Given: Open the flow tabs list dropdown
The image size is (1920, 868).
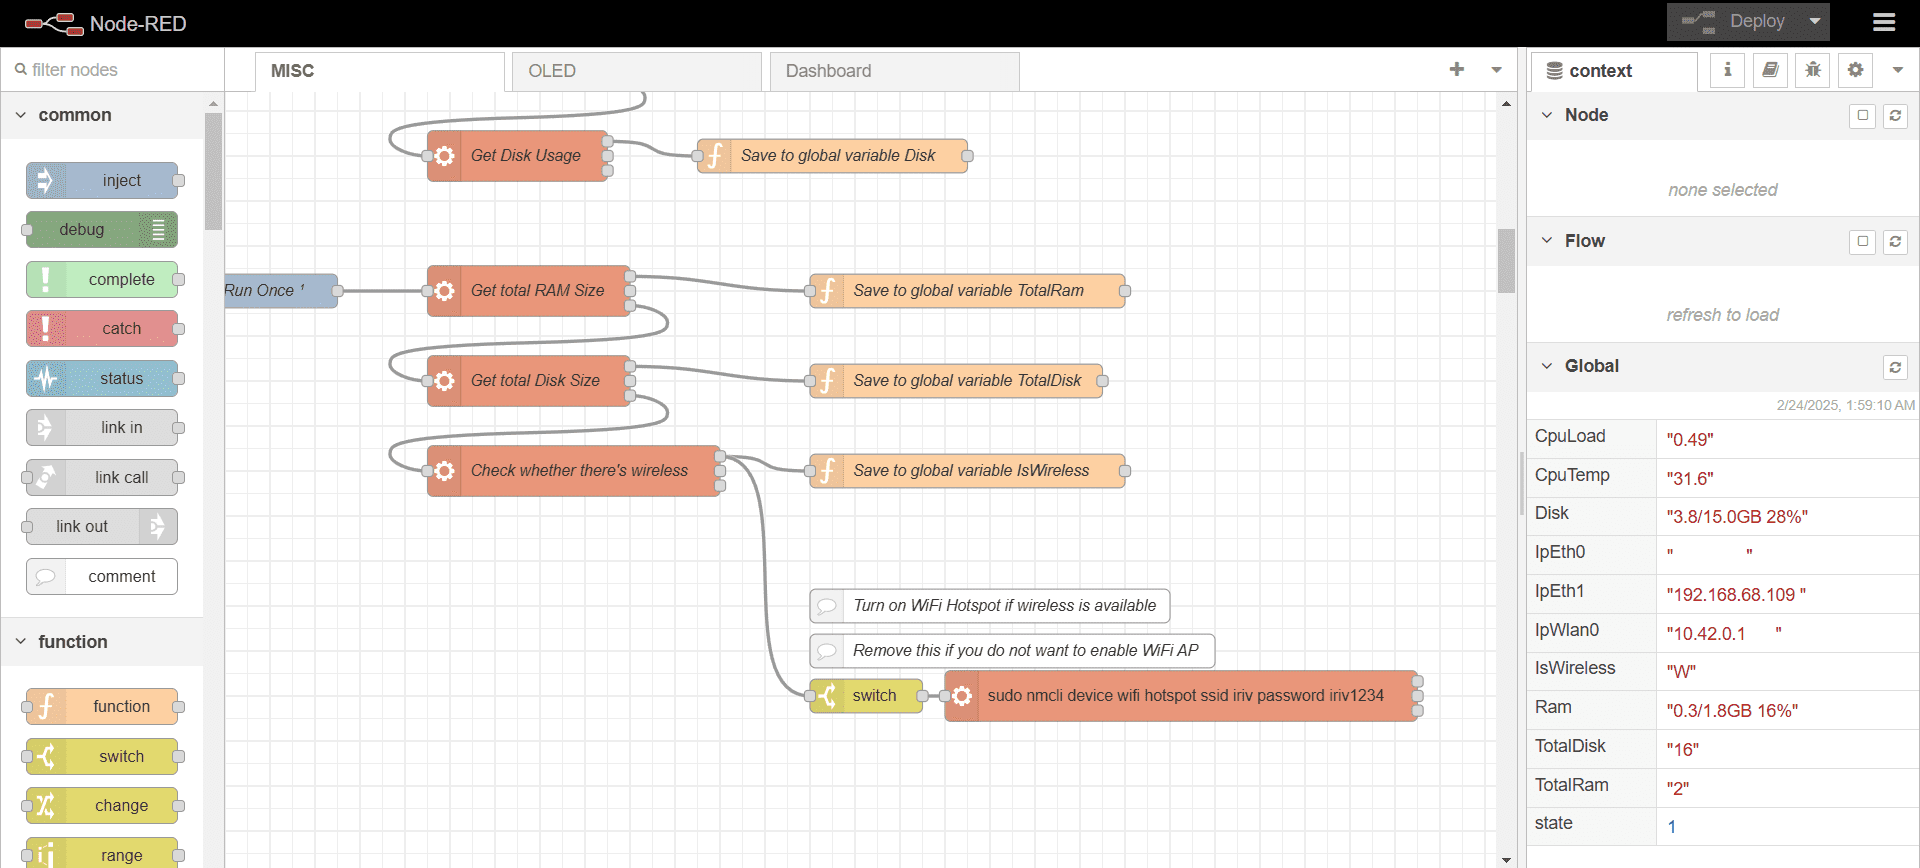Looking at the screenshot, I should (x=1496, y=70).
